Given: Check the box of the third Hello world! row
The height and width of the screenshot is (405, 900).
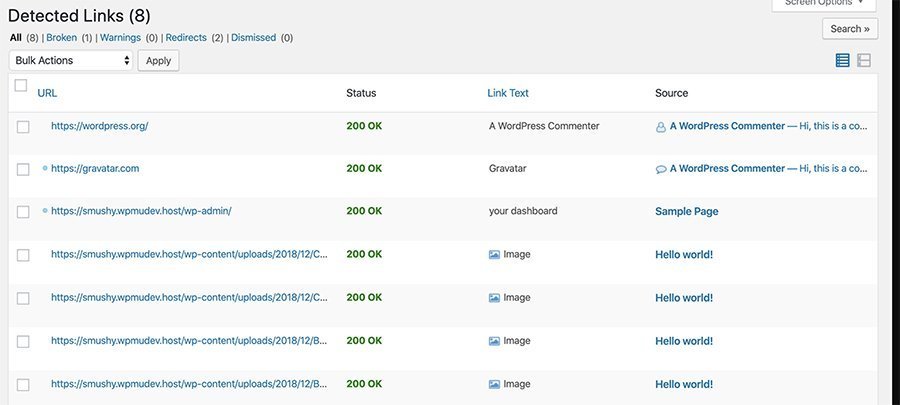Looking at the screenshot, I should tap(23, 341).
